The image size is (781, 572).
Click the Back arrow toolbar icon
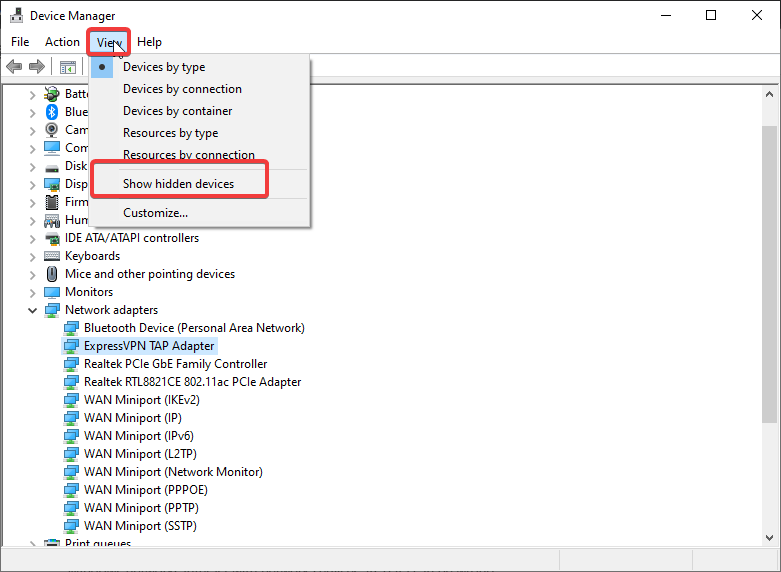click(14, 66)
